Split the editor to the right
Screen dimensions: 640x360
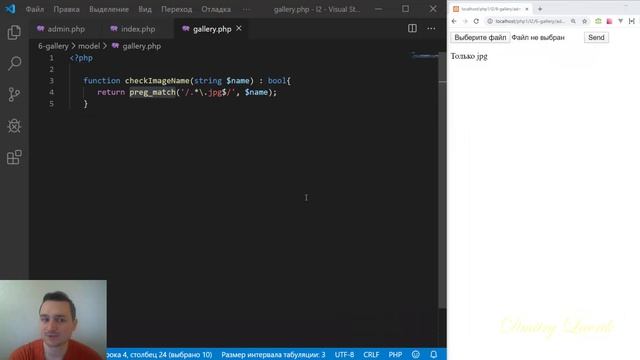coord(412,29)
